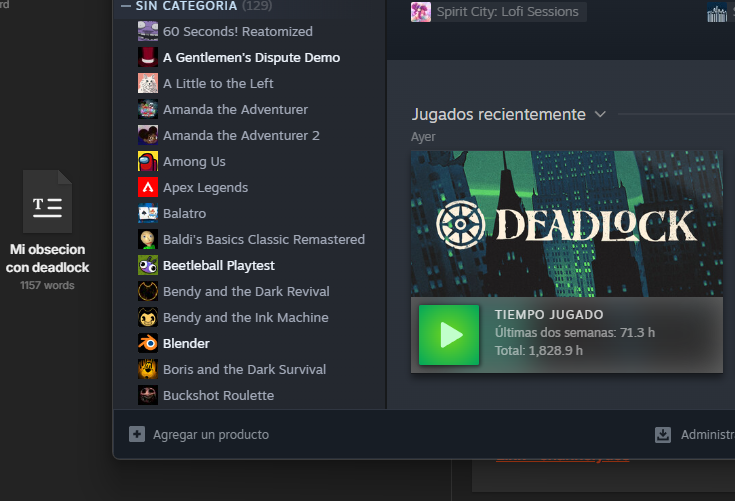Screen dimensions: 735x501
Task: Select Buckshot Roulette in the list
Action: coord(218,396)
